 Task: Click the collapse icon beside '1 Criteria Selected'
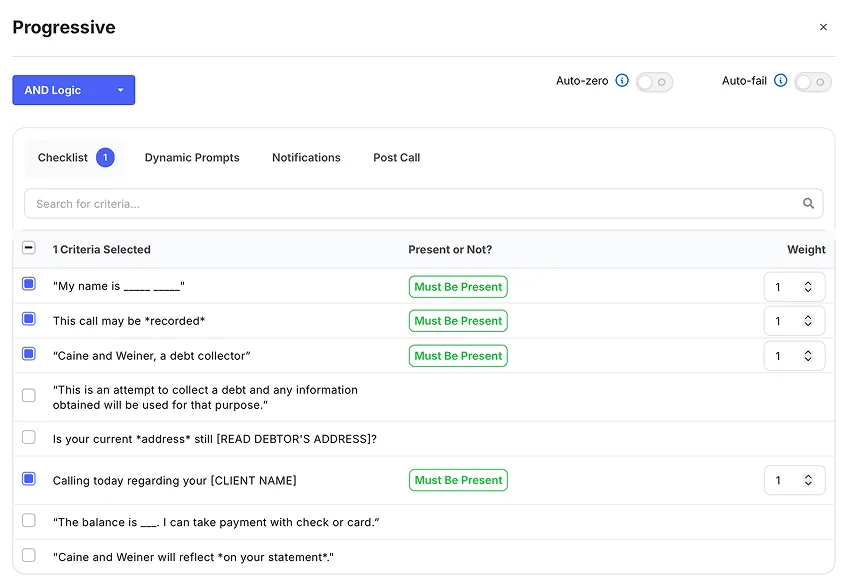29,248
